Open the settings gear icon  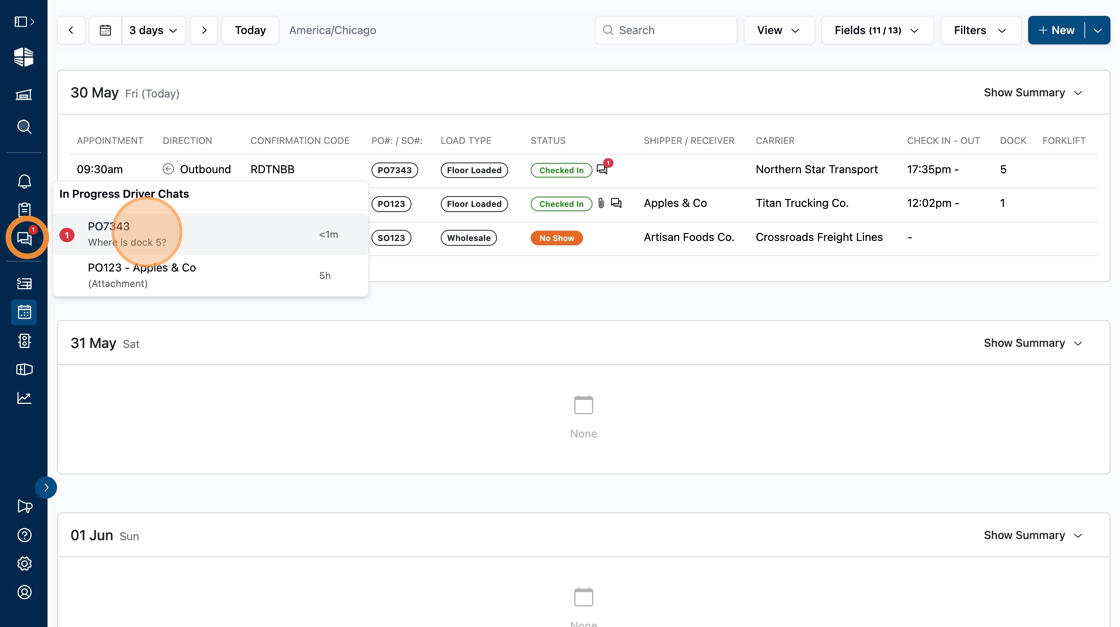24,563
